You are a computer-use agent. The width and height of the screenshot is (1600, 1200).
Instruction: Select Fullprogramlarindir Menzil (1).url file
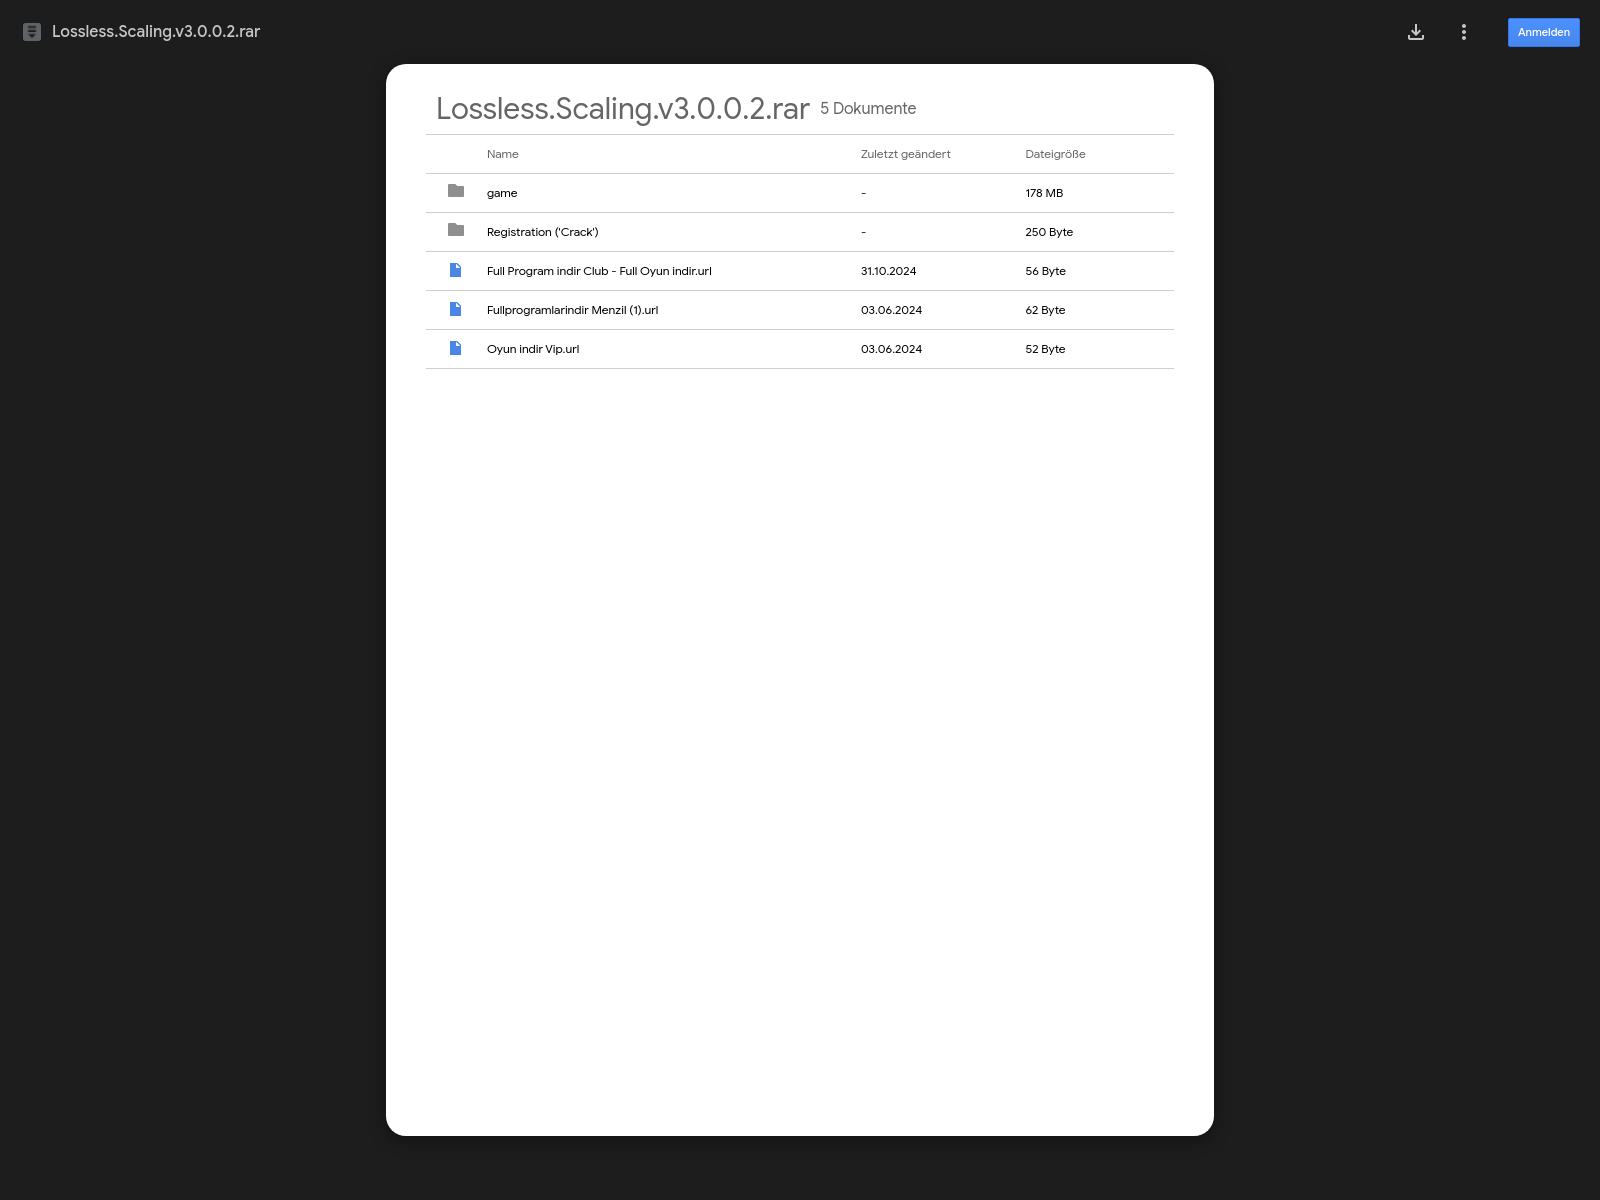pos(800,310)
